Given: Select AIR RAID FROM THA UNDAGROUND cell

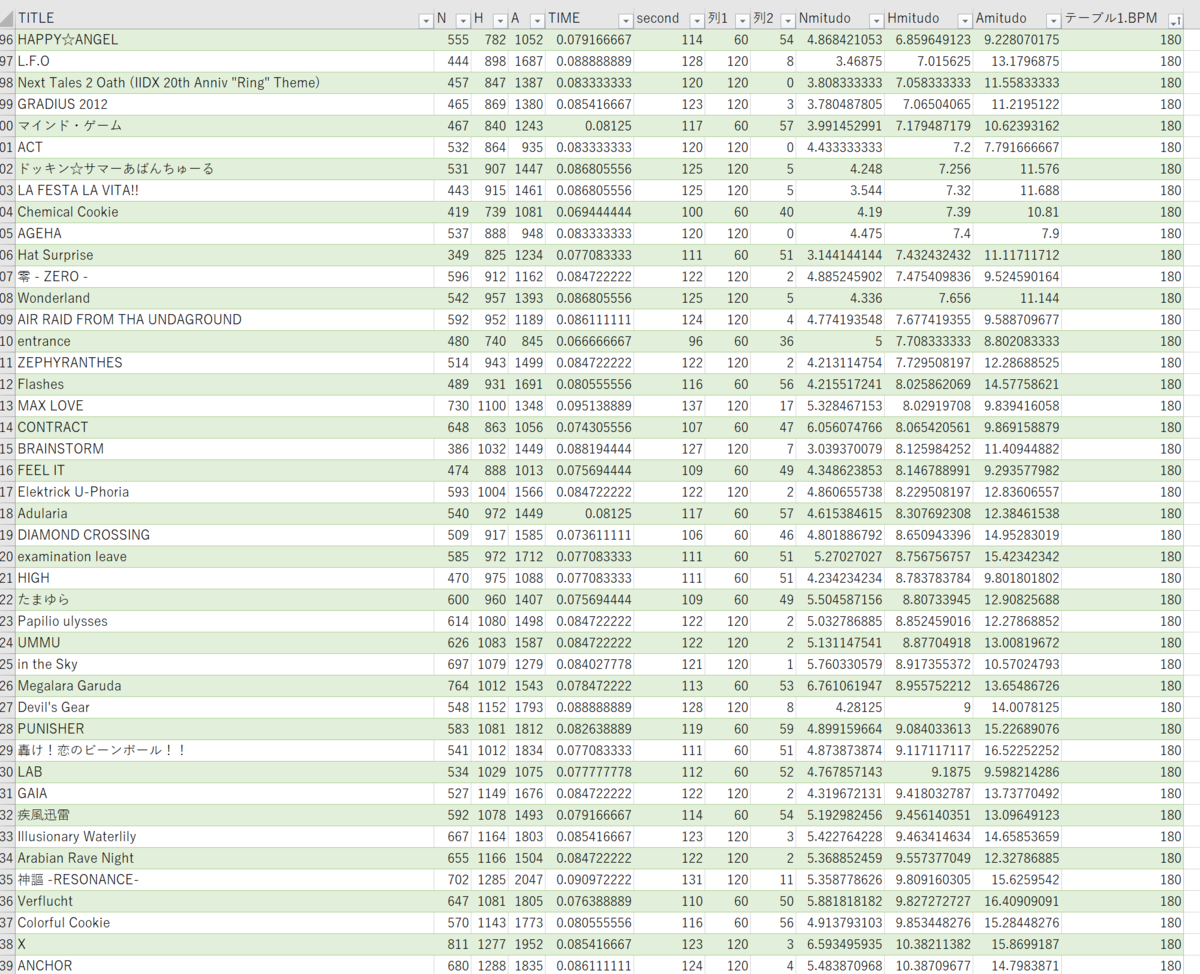Looking at the screenshot, I should coord(224,319).
